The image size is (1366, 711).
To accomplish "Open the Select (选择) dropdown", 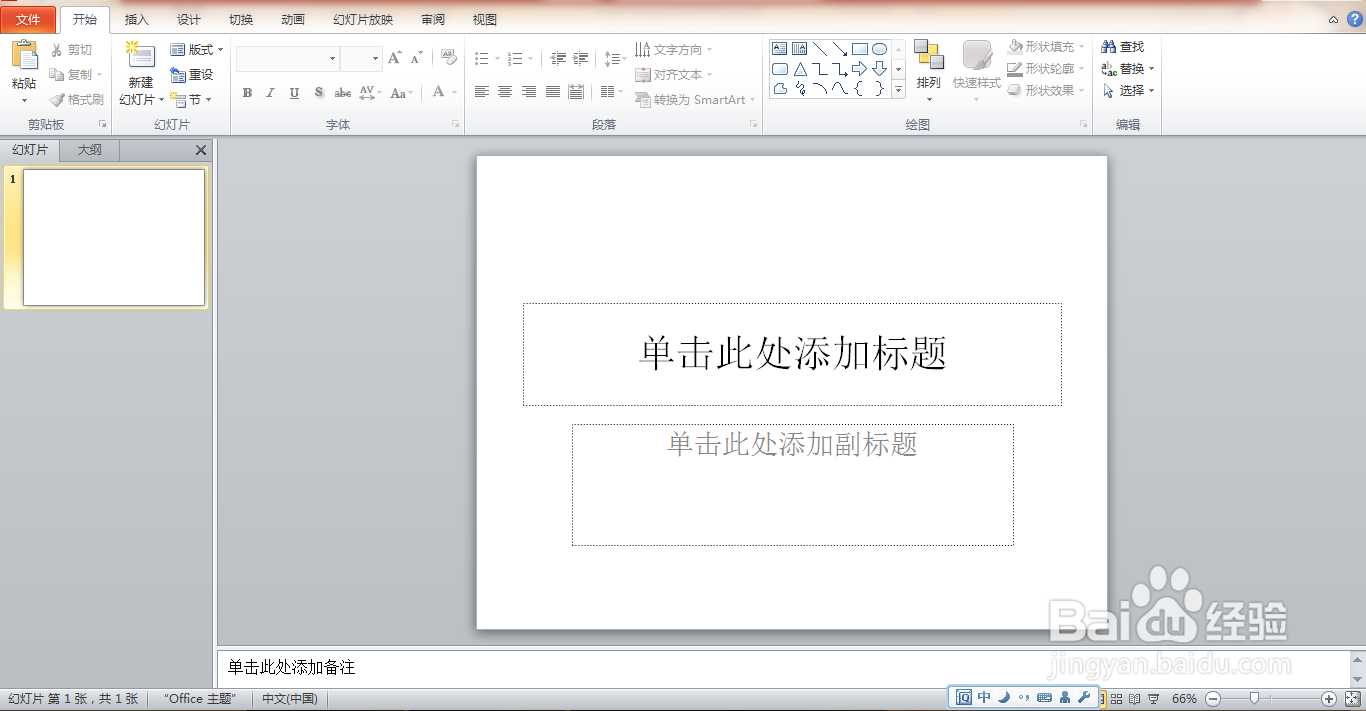I will click(1128, 91).
